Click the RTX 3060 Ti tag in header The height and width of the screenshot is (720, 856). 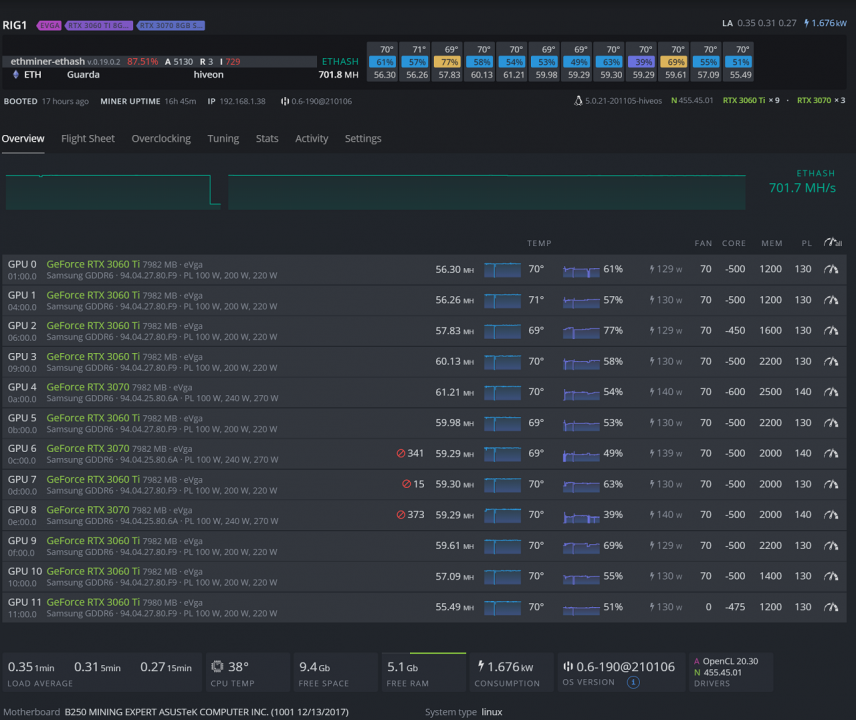click(99, 24)
